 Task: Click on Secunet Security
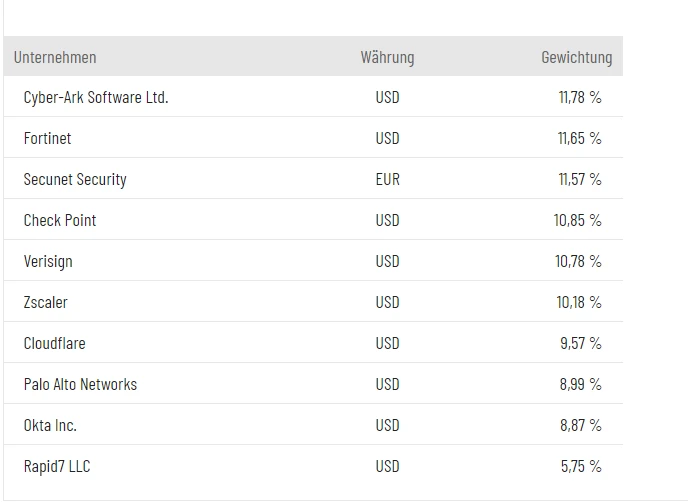(x=75, y=180)
